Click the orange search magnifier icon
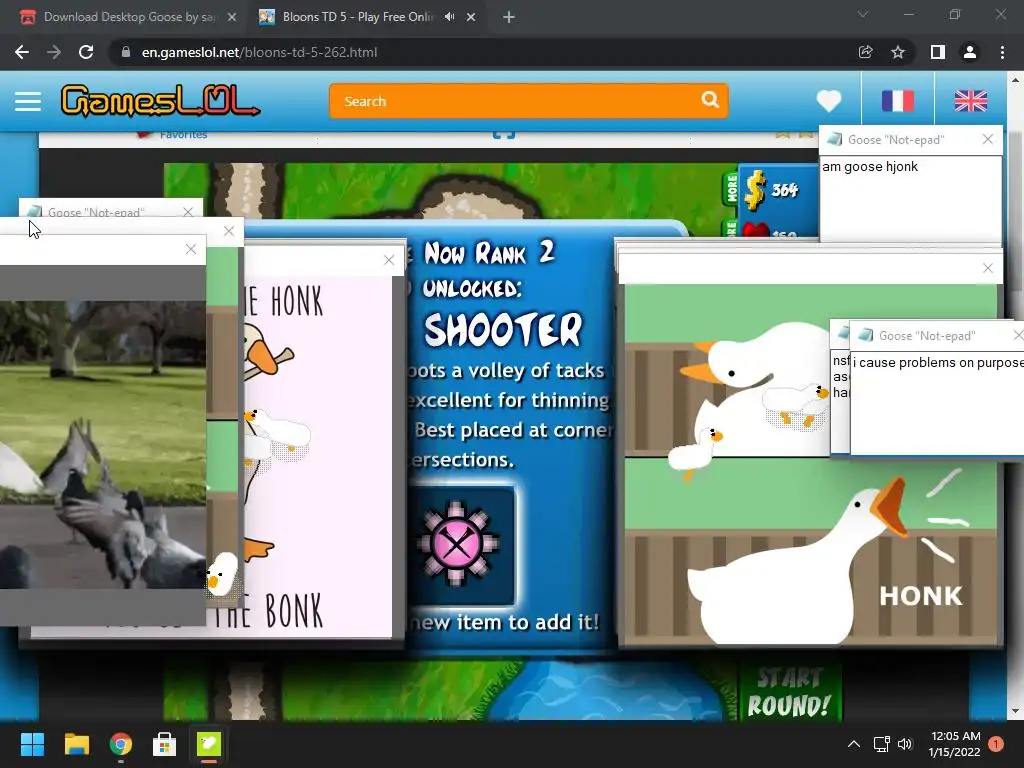The image size is (1024, 768). tap(710, 100)
